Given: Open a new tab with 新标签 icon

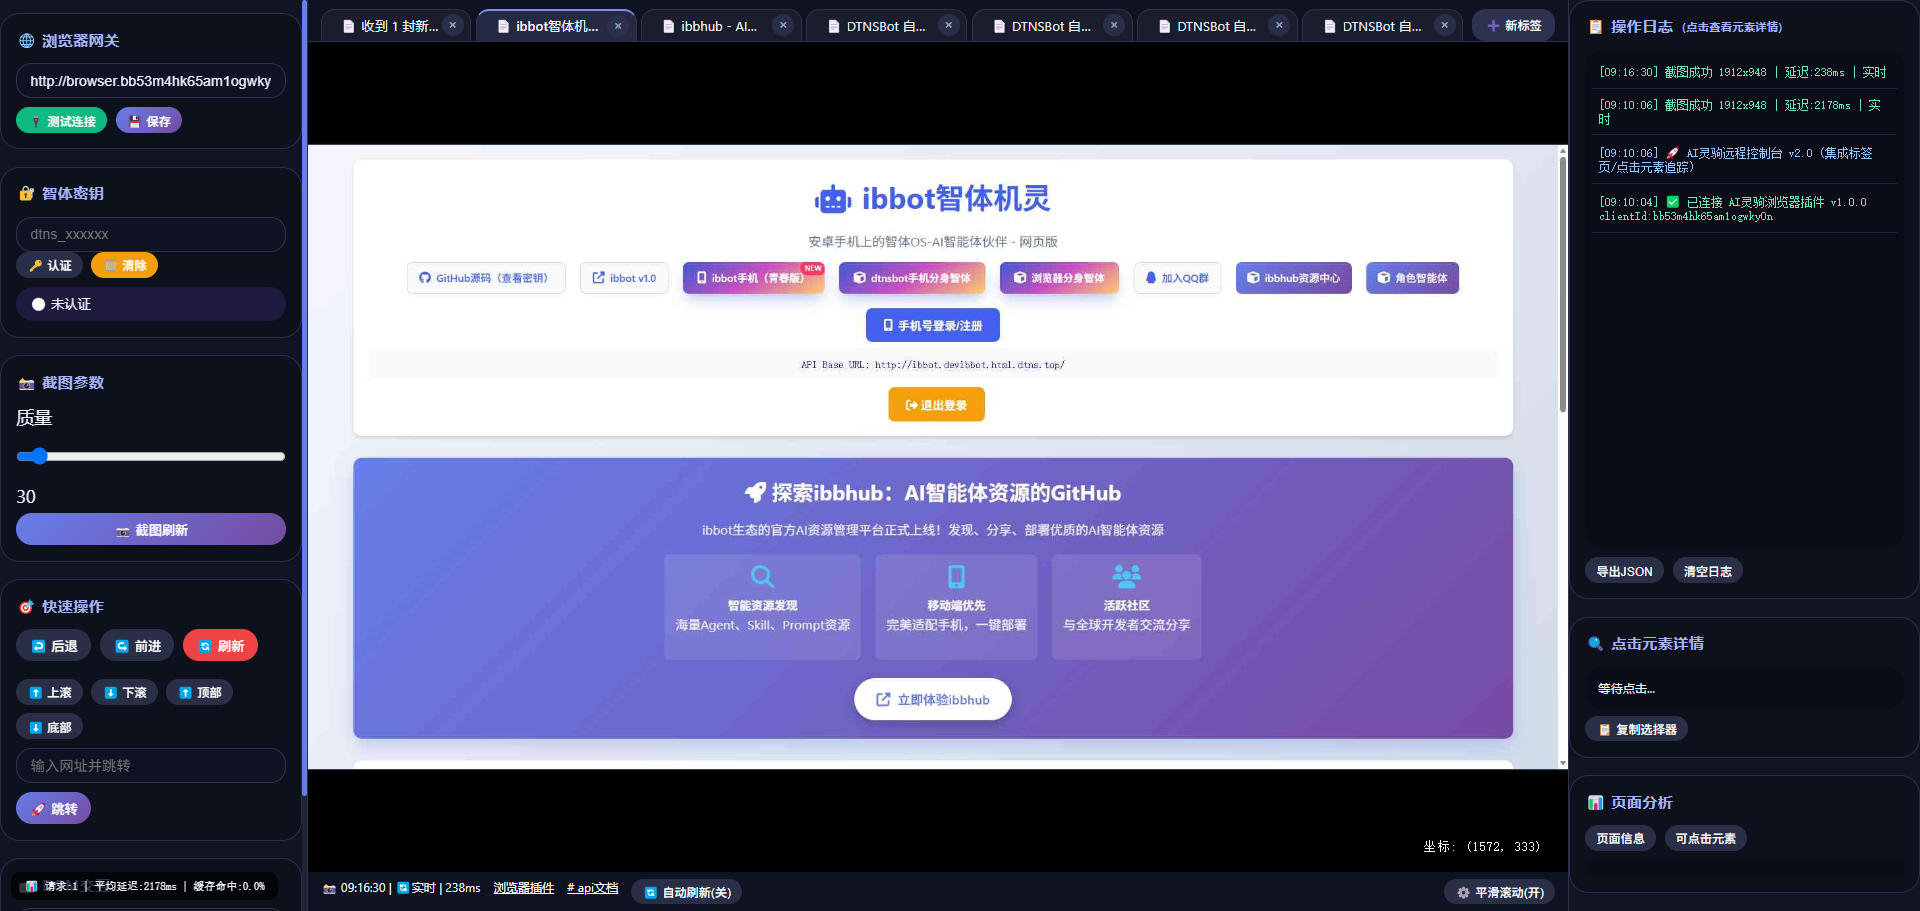Looking at the screenshot, I should (1493, 25).
